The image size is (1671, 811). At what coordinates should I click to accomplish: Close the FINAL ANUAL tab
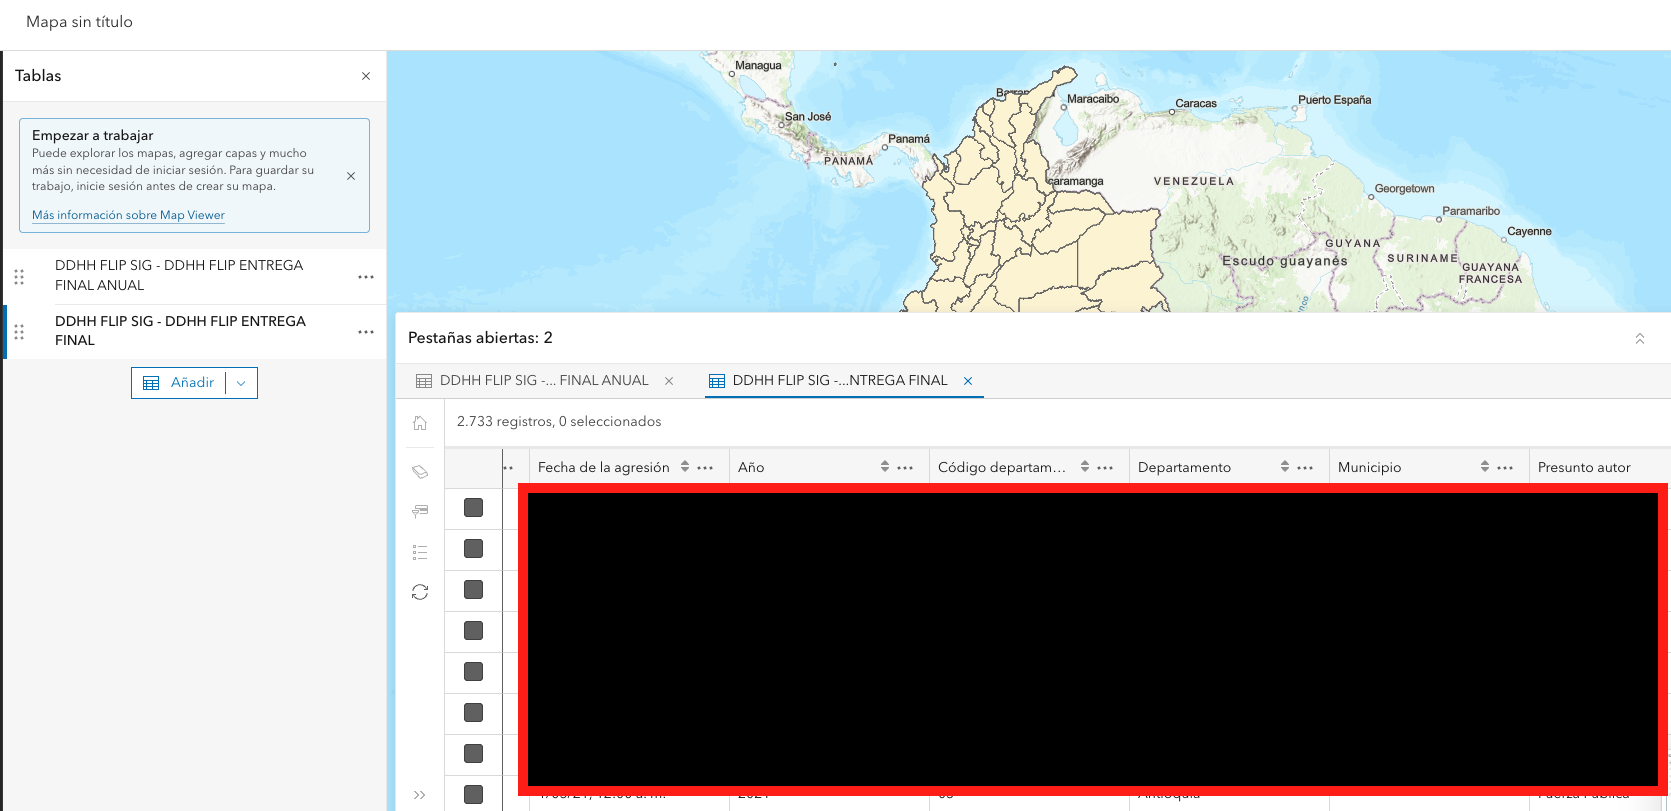669,381
